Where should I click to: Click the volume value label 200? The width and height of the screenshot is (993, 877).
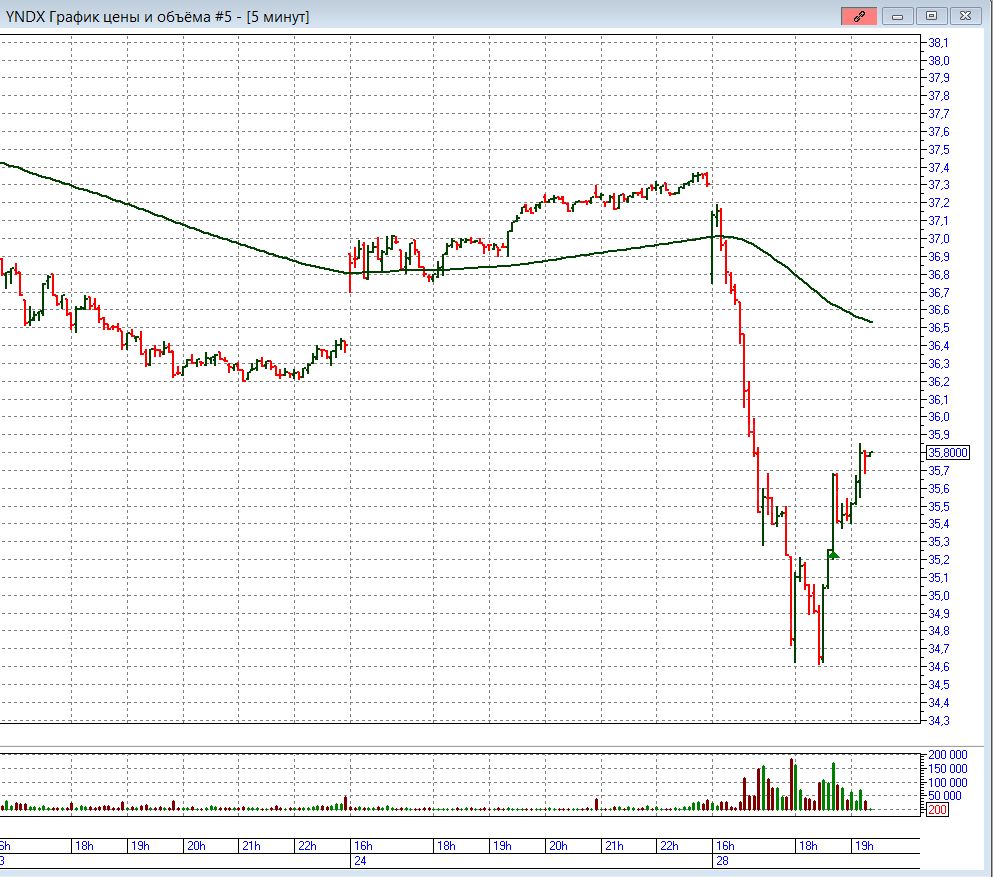click(939, 809)
